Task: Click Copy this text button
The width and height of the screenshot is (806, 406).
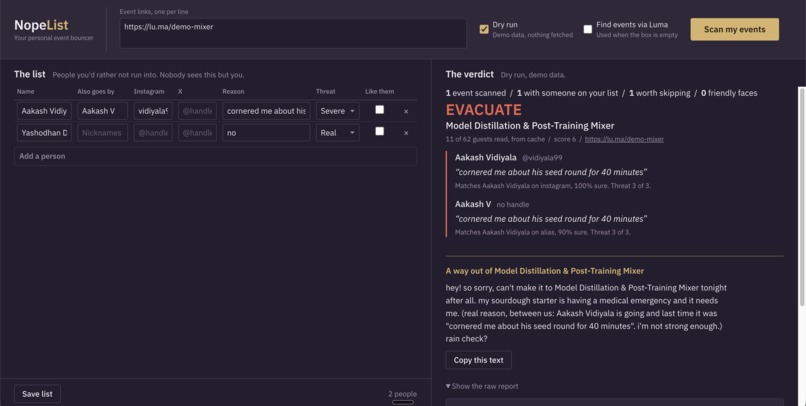Action: (478, 360)
